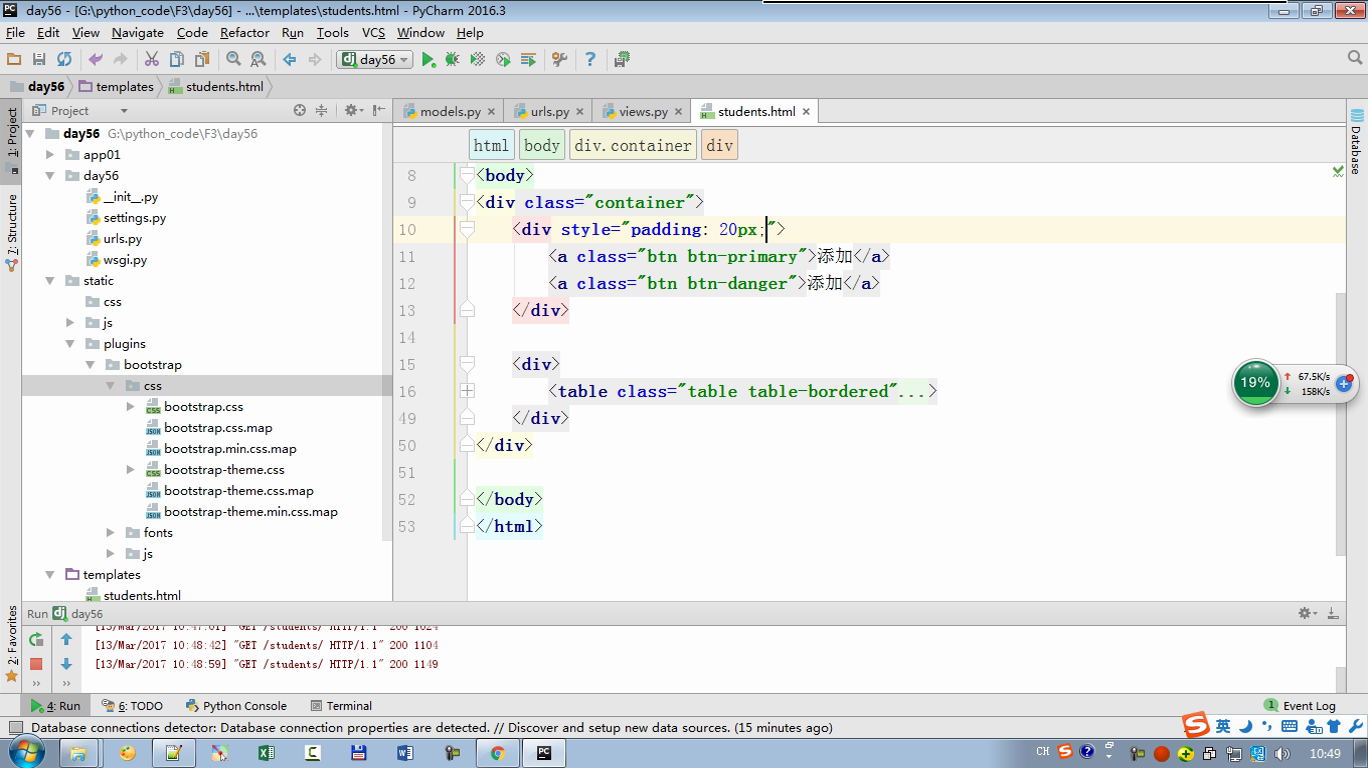
Task: Open the Refactor menu
Action: coord(244,32)
